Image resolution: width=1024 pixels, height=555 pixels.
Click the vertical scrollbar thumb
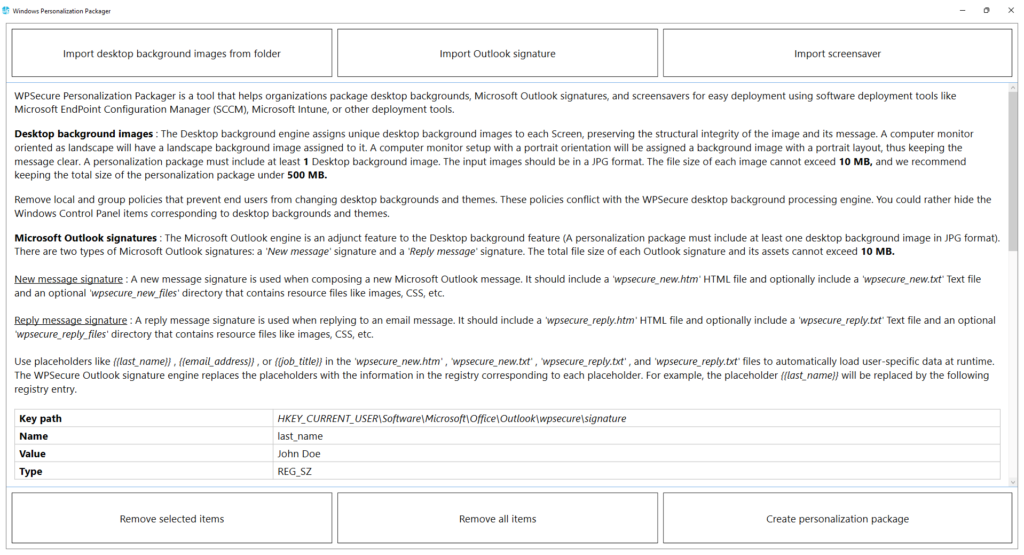(1013, 171)
